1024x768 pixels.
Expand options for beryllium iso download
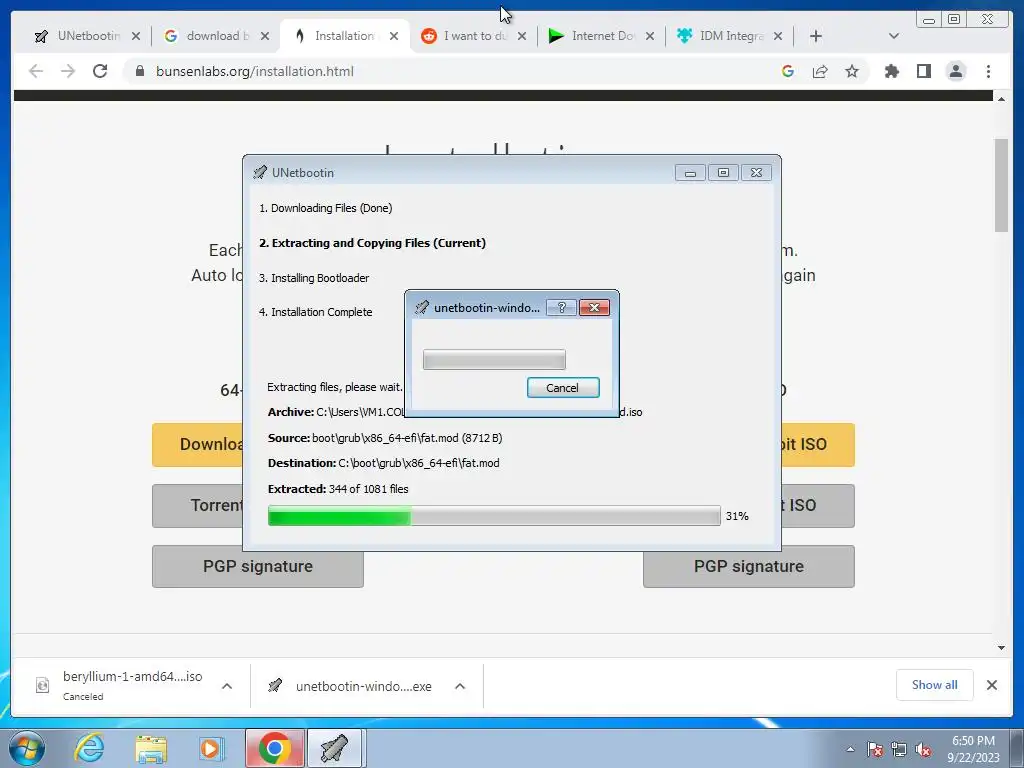pyautogui.click(x=227, y=686)
